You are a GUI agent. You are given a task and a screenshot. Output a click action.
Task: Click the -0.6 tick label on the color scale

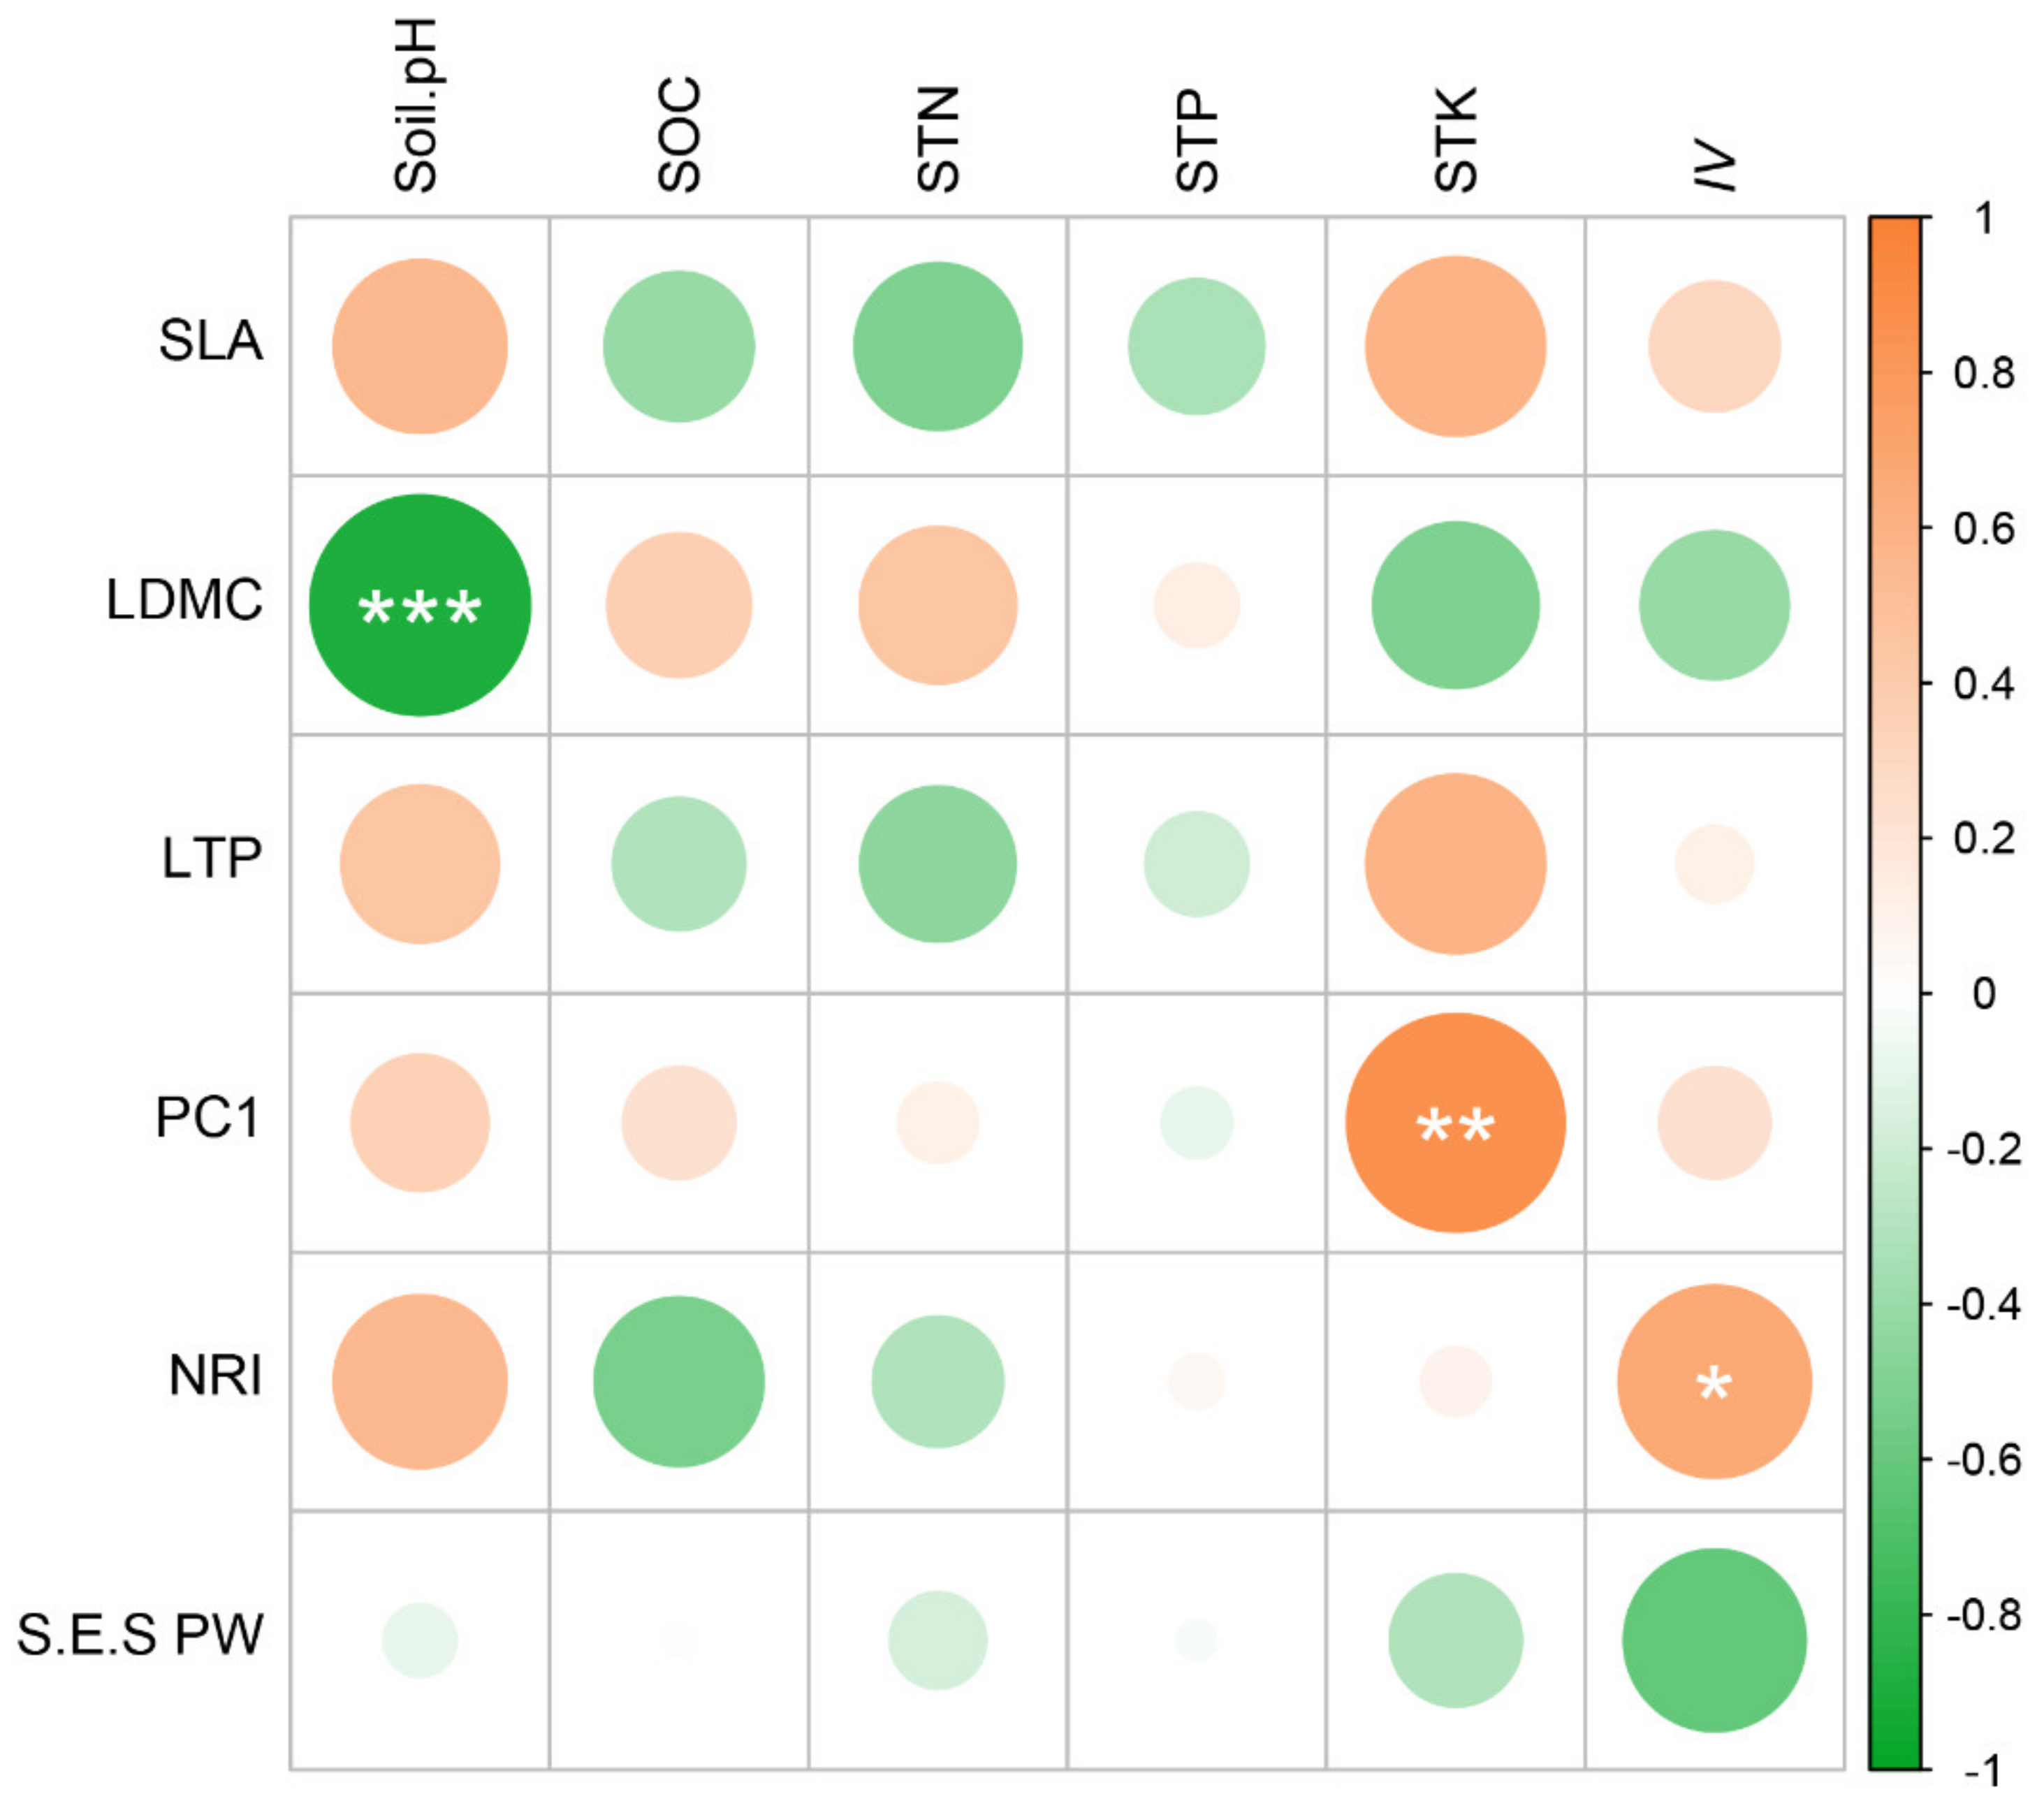pyautogui.click(x=1984, y=1460)
